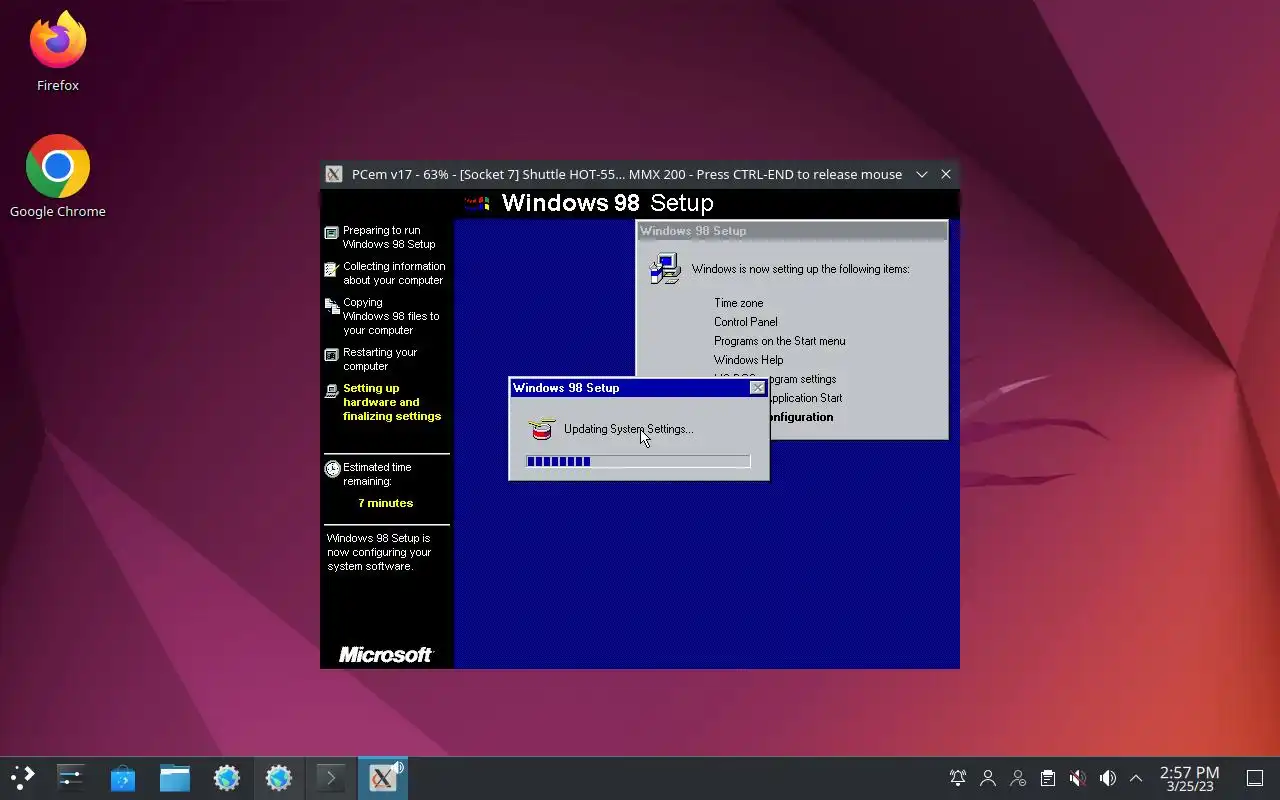Open the clipboard tray icon
Screen dimensions: 1280x800
[x=1048, y=778]
